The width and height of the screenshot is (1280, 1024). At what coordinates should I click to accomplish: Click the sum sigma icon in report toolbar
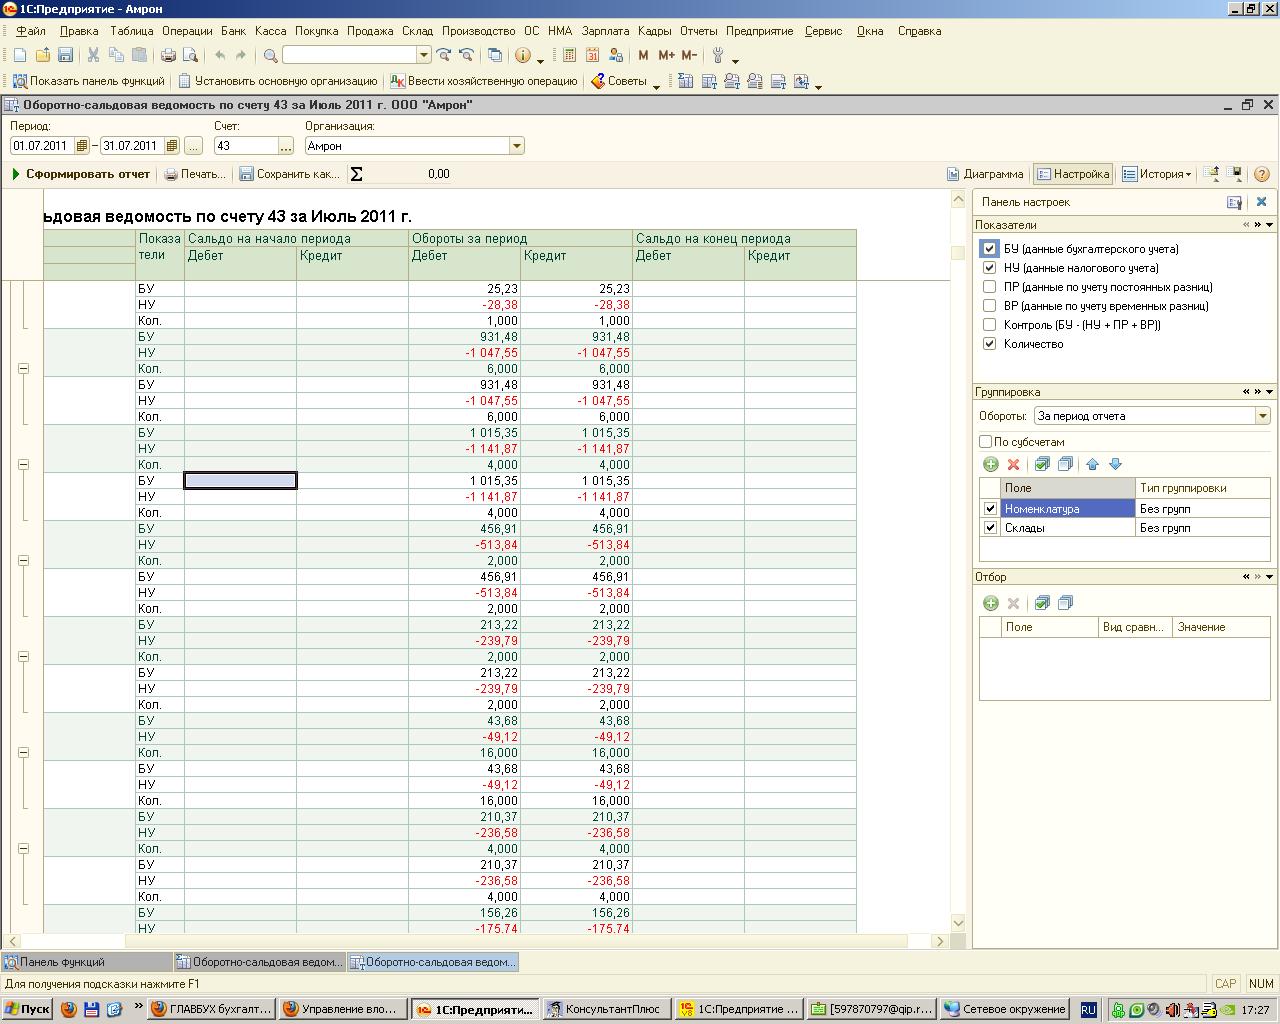(357, 174)
